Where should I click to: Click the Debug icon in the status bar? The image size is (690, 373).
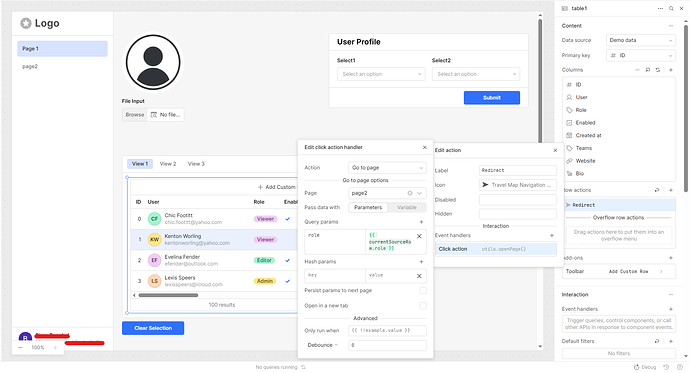coord(636,367)
